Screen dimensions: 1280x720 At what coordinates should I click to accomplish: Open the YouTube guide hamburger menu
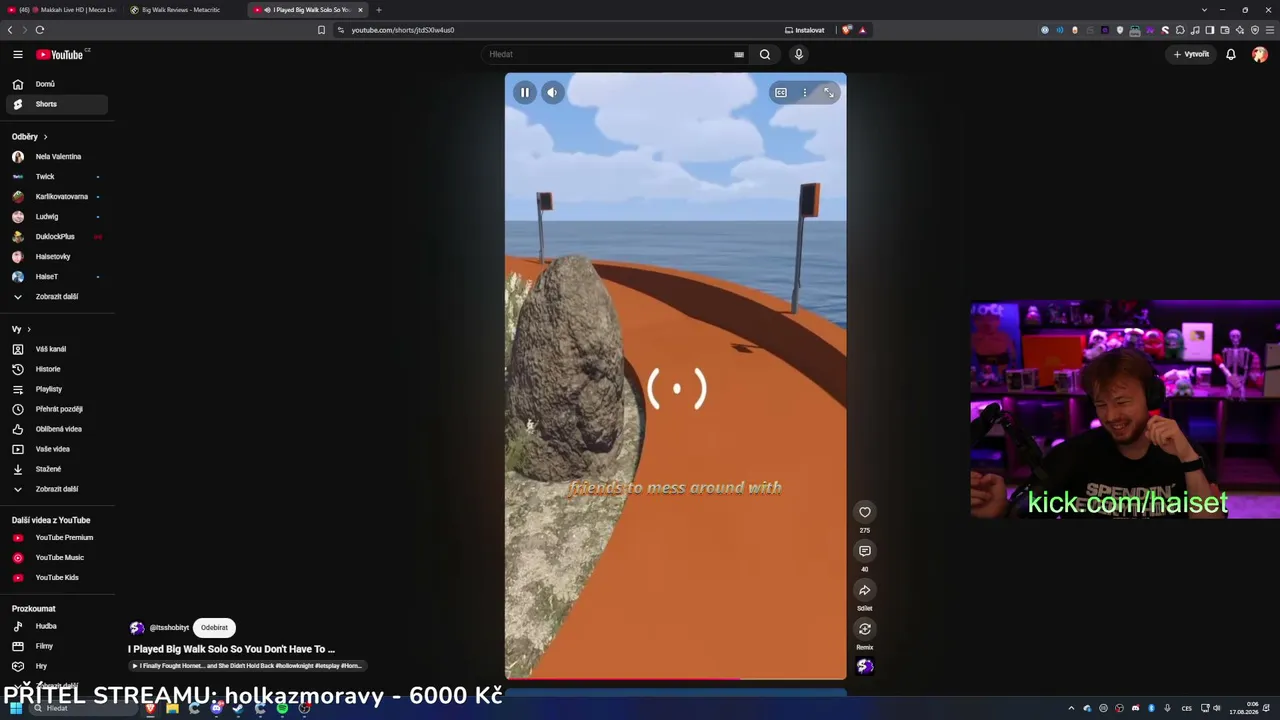pos(18,54)
